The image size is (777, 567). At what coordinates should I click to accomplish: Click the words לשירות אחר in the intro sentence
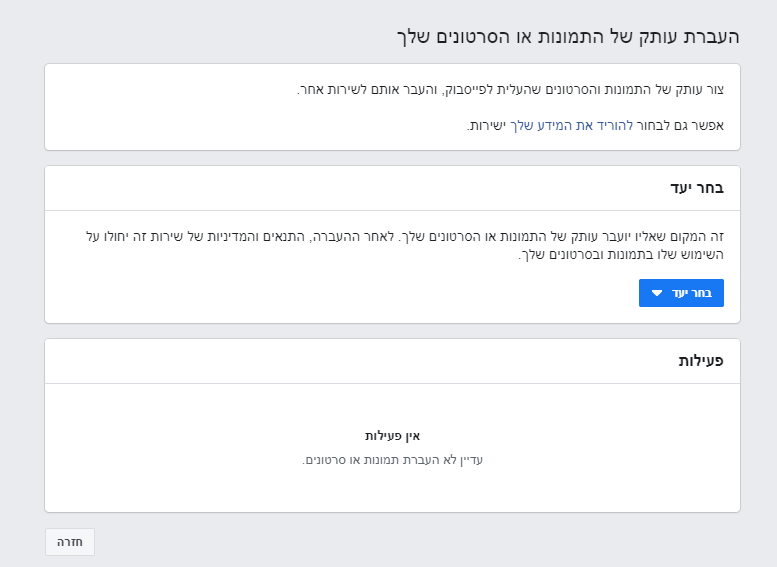click(x=331, y=90)
